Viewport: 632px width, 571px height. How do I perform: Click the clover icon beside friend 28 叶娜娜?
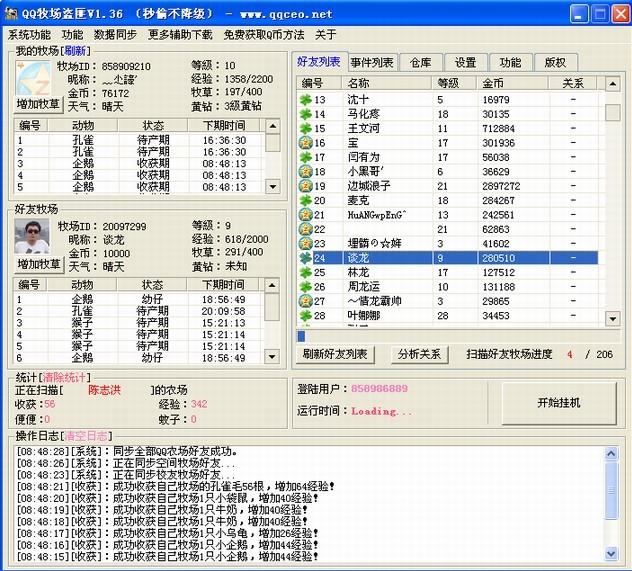pyautogui.click(x=306, y=316)
